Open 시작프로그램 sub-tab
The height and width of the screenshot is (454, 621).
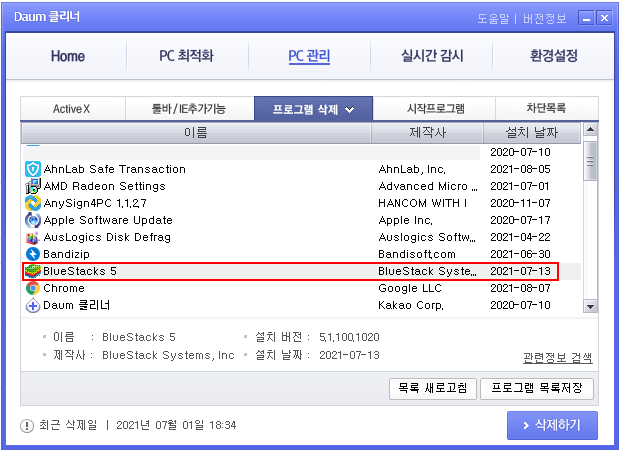pos(434,109)
